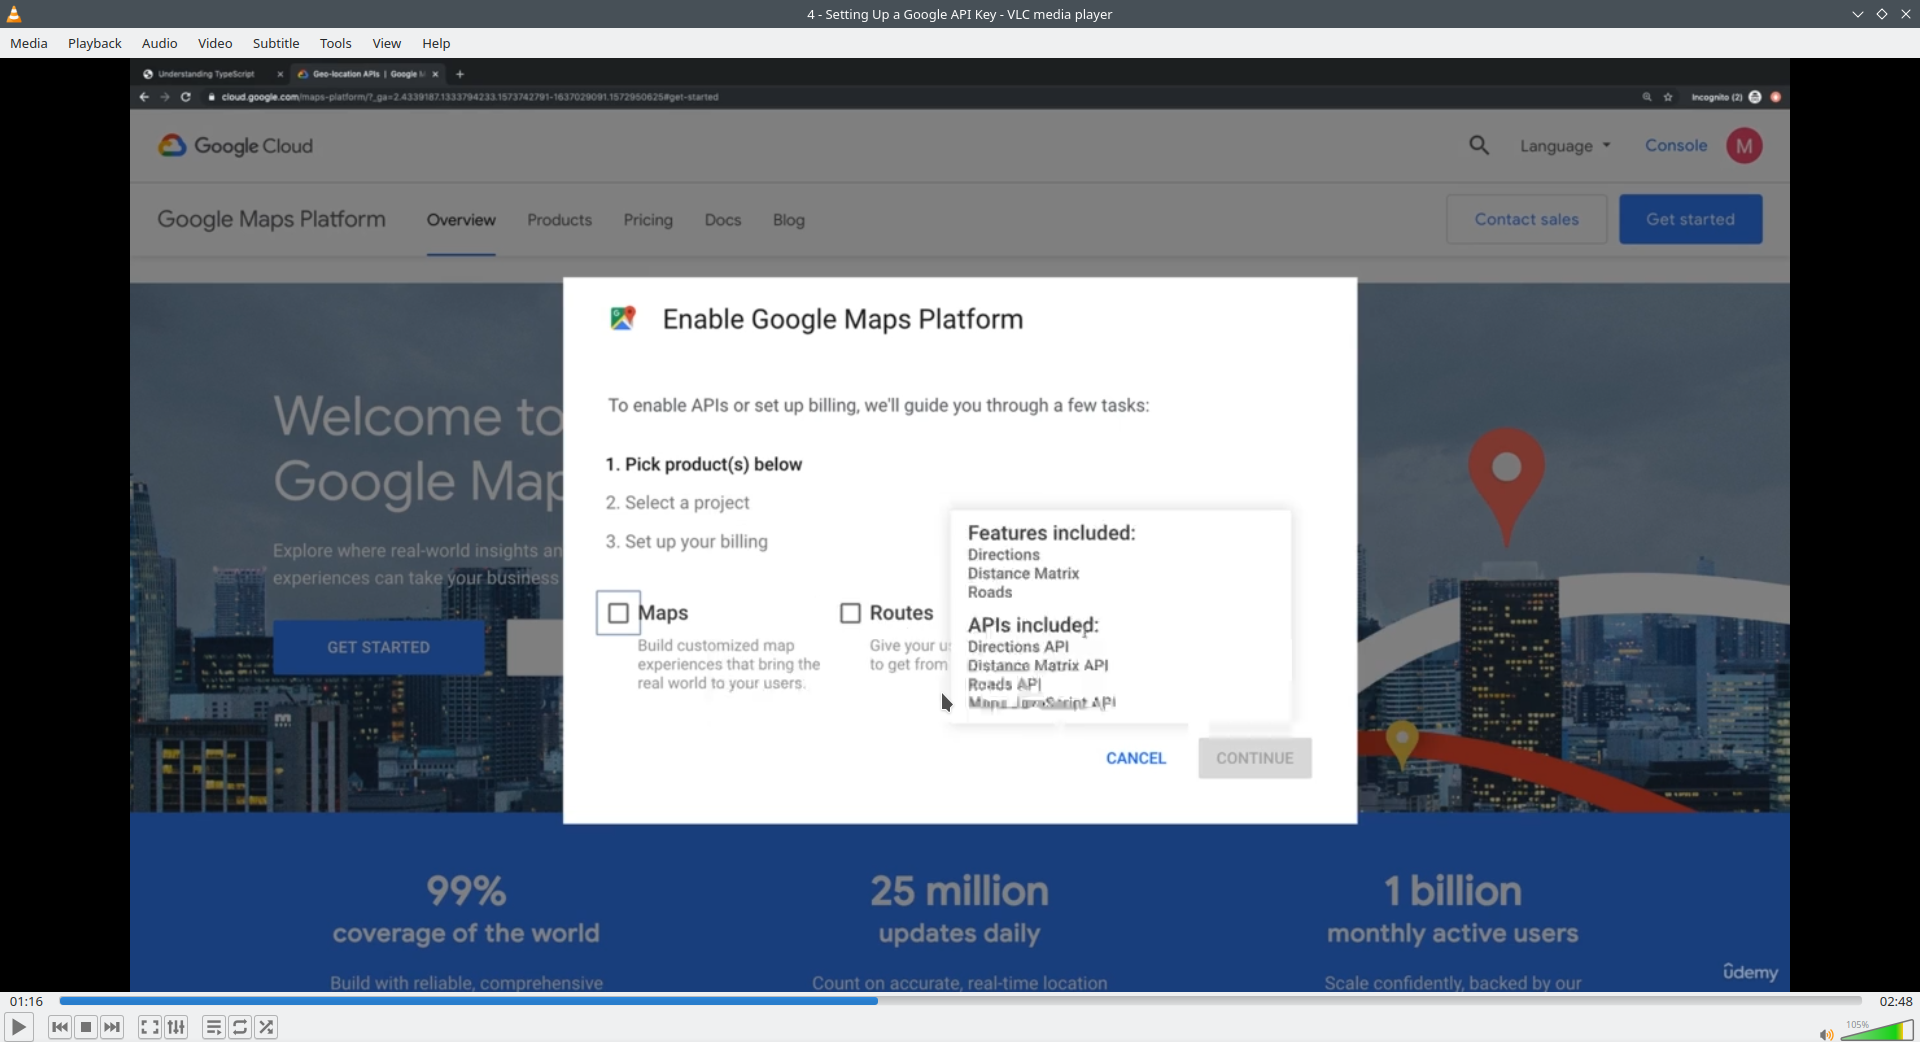Open the View menu

tap(387, 43)
